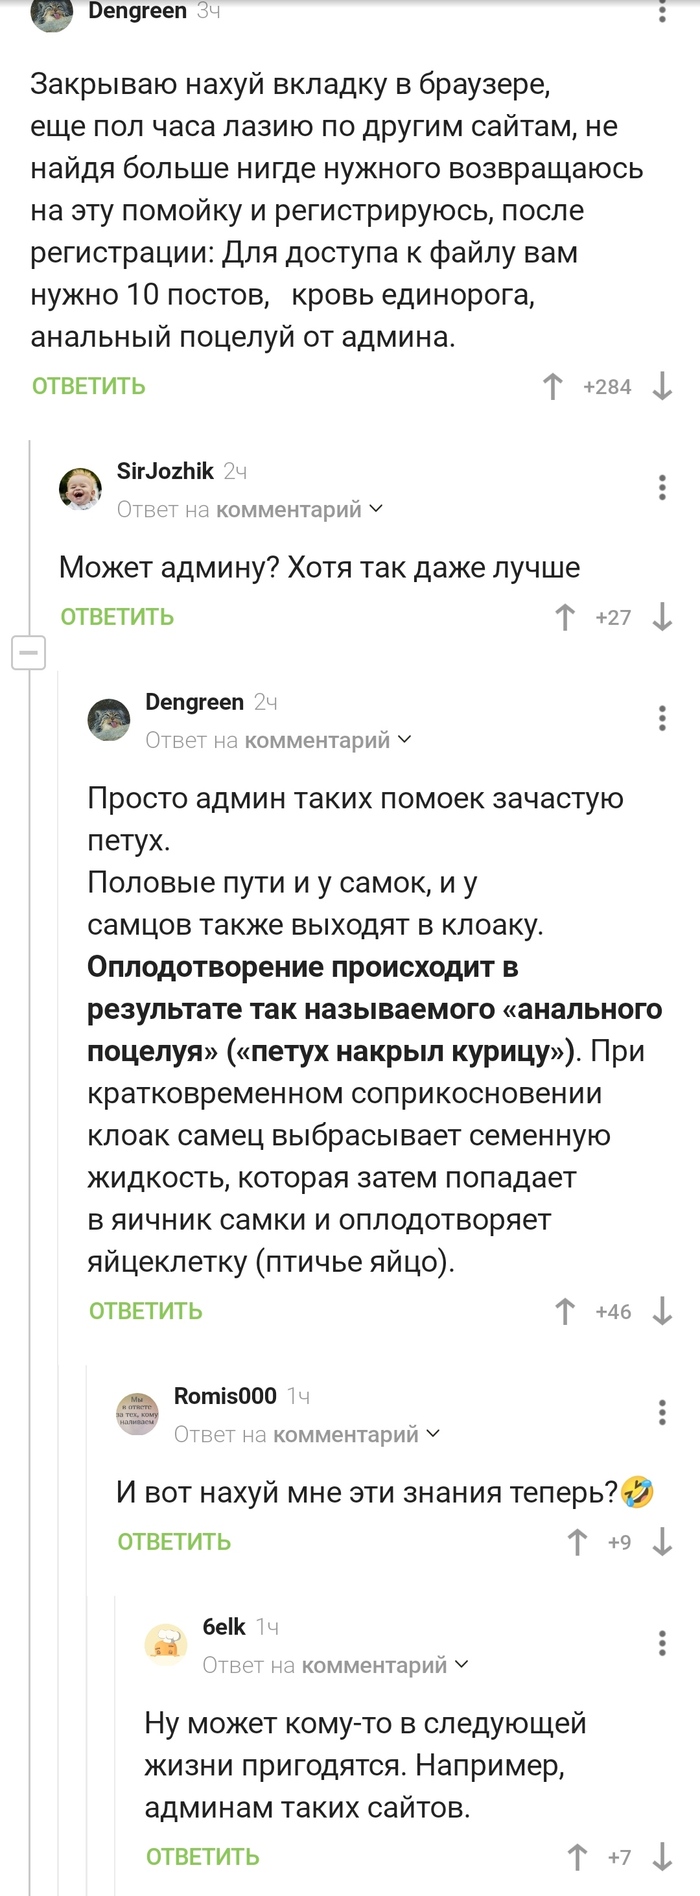
Task: Downvote Dengreen's comment with +284 rating
Action: (x=662, y=387)
